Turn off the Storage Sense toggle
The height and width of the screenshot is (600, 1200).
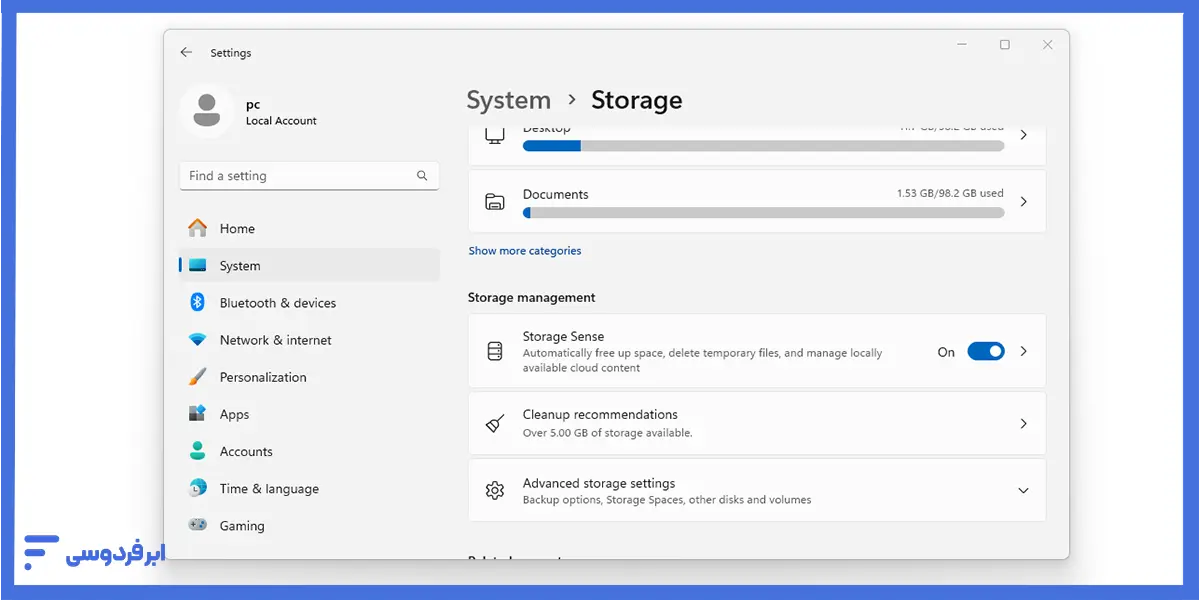986,352
